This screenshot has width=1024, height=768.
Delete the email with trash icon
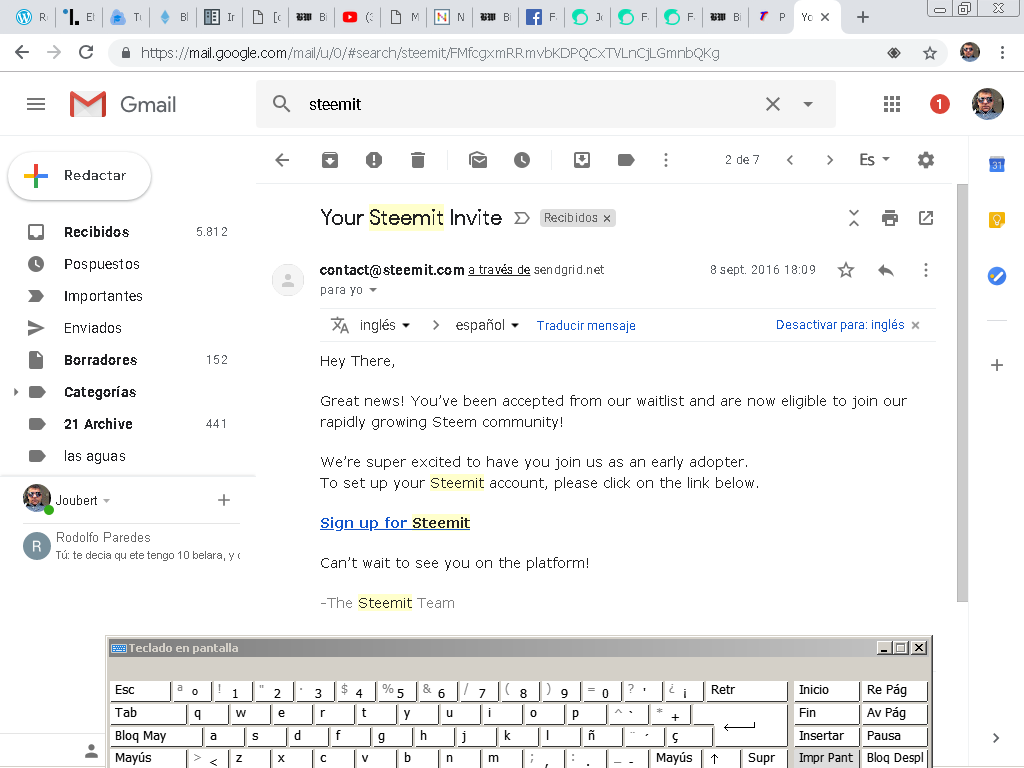click(418, 160)
